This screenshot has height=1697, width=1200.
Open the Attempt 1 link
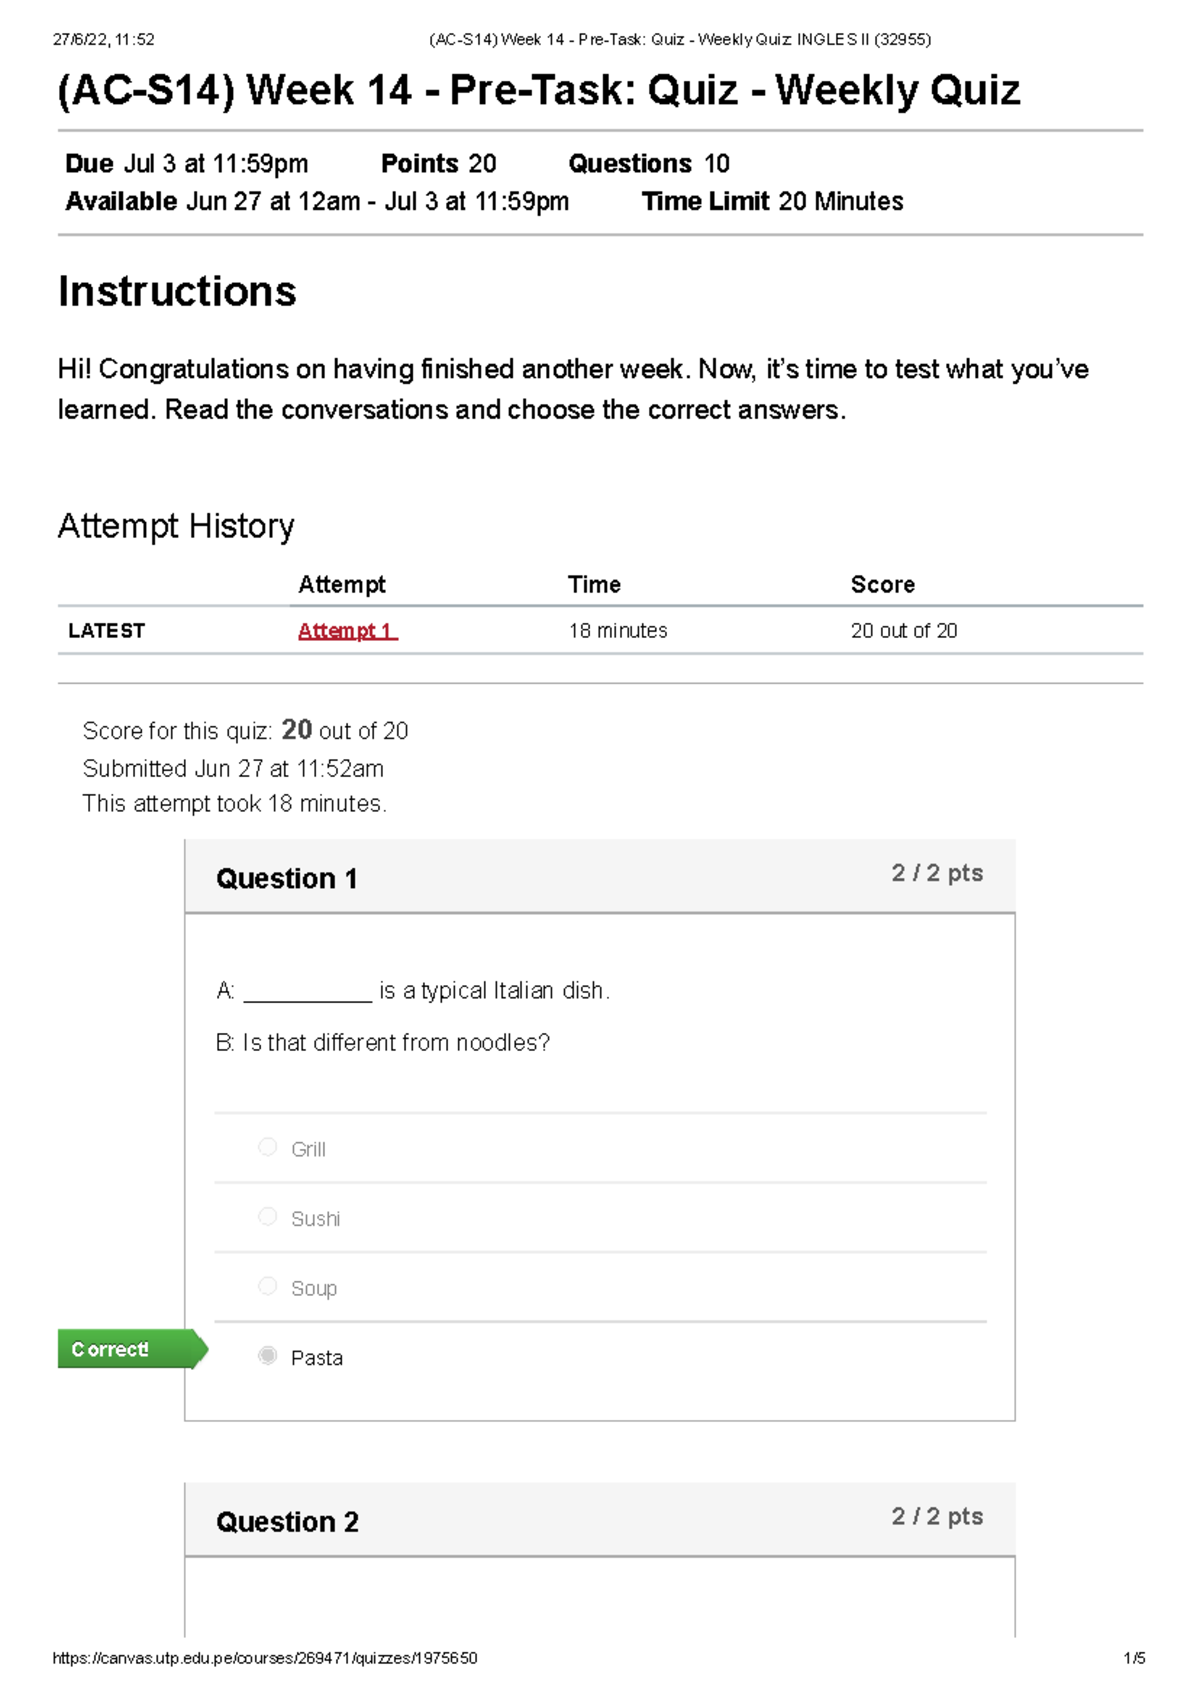coord(347,631)
